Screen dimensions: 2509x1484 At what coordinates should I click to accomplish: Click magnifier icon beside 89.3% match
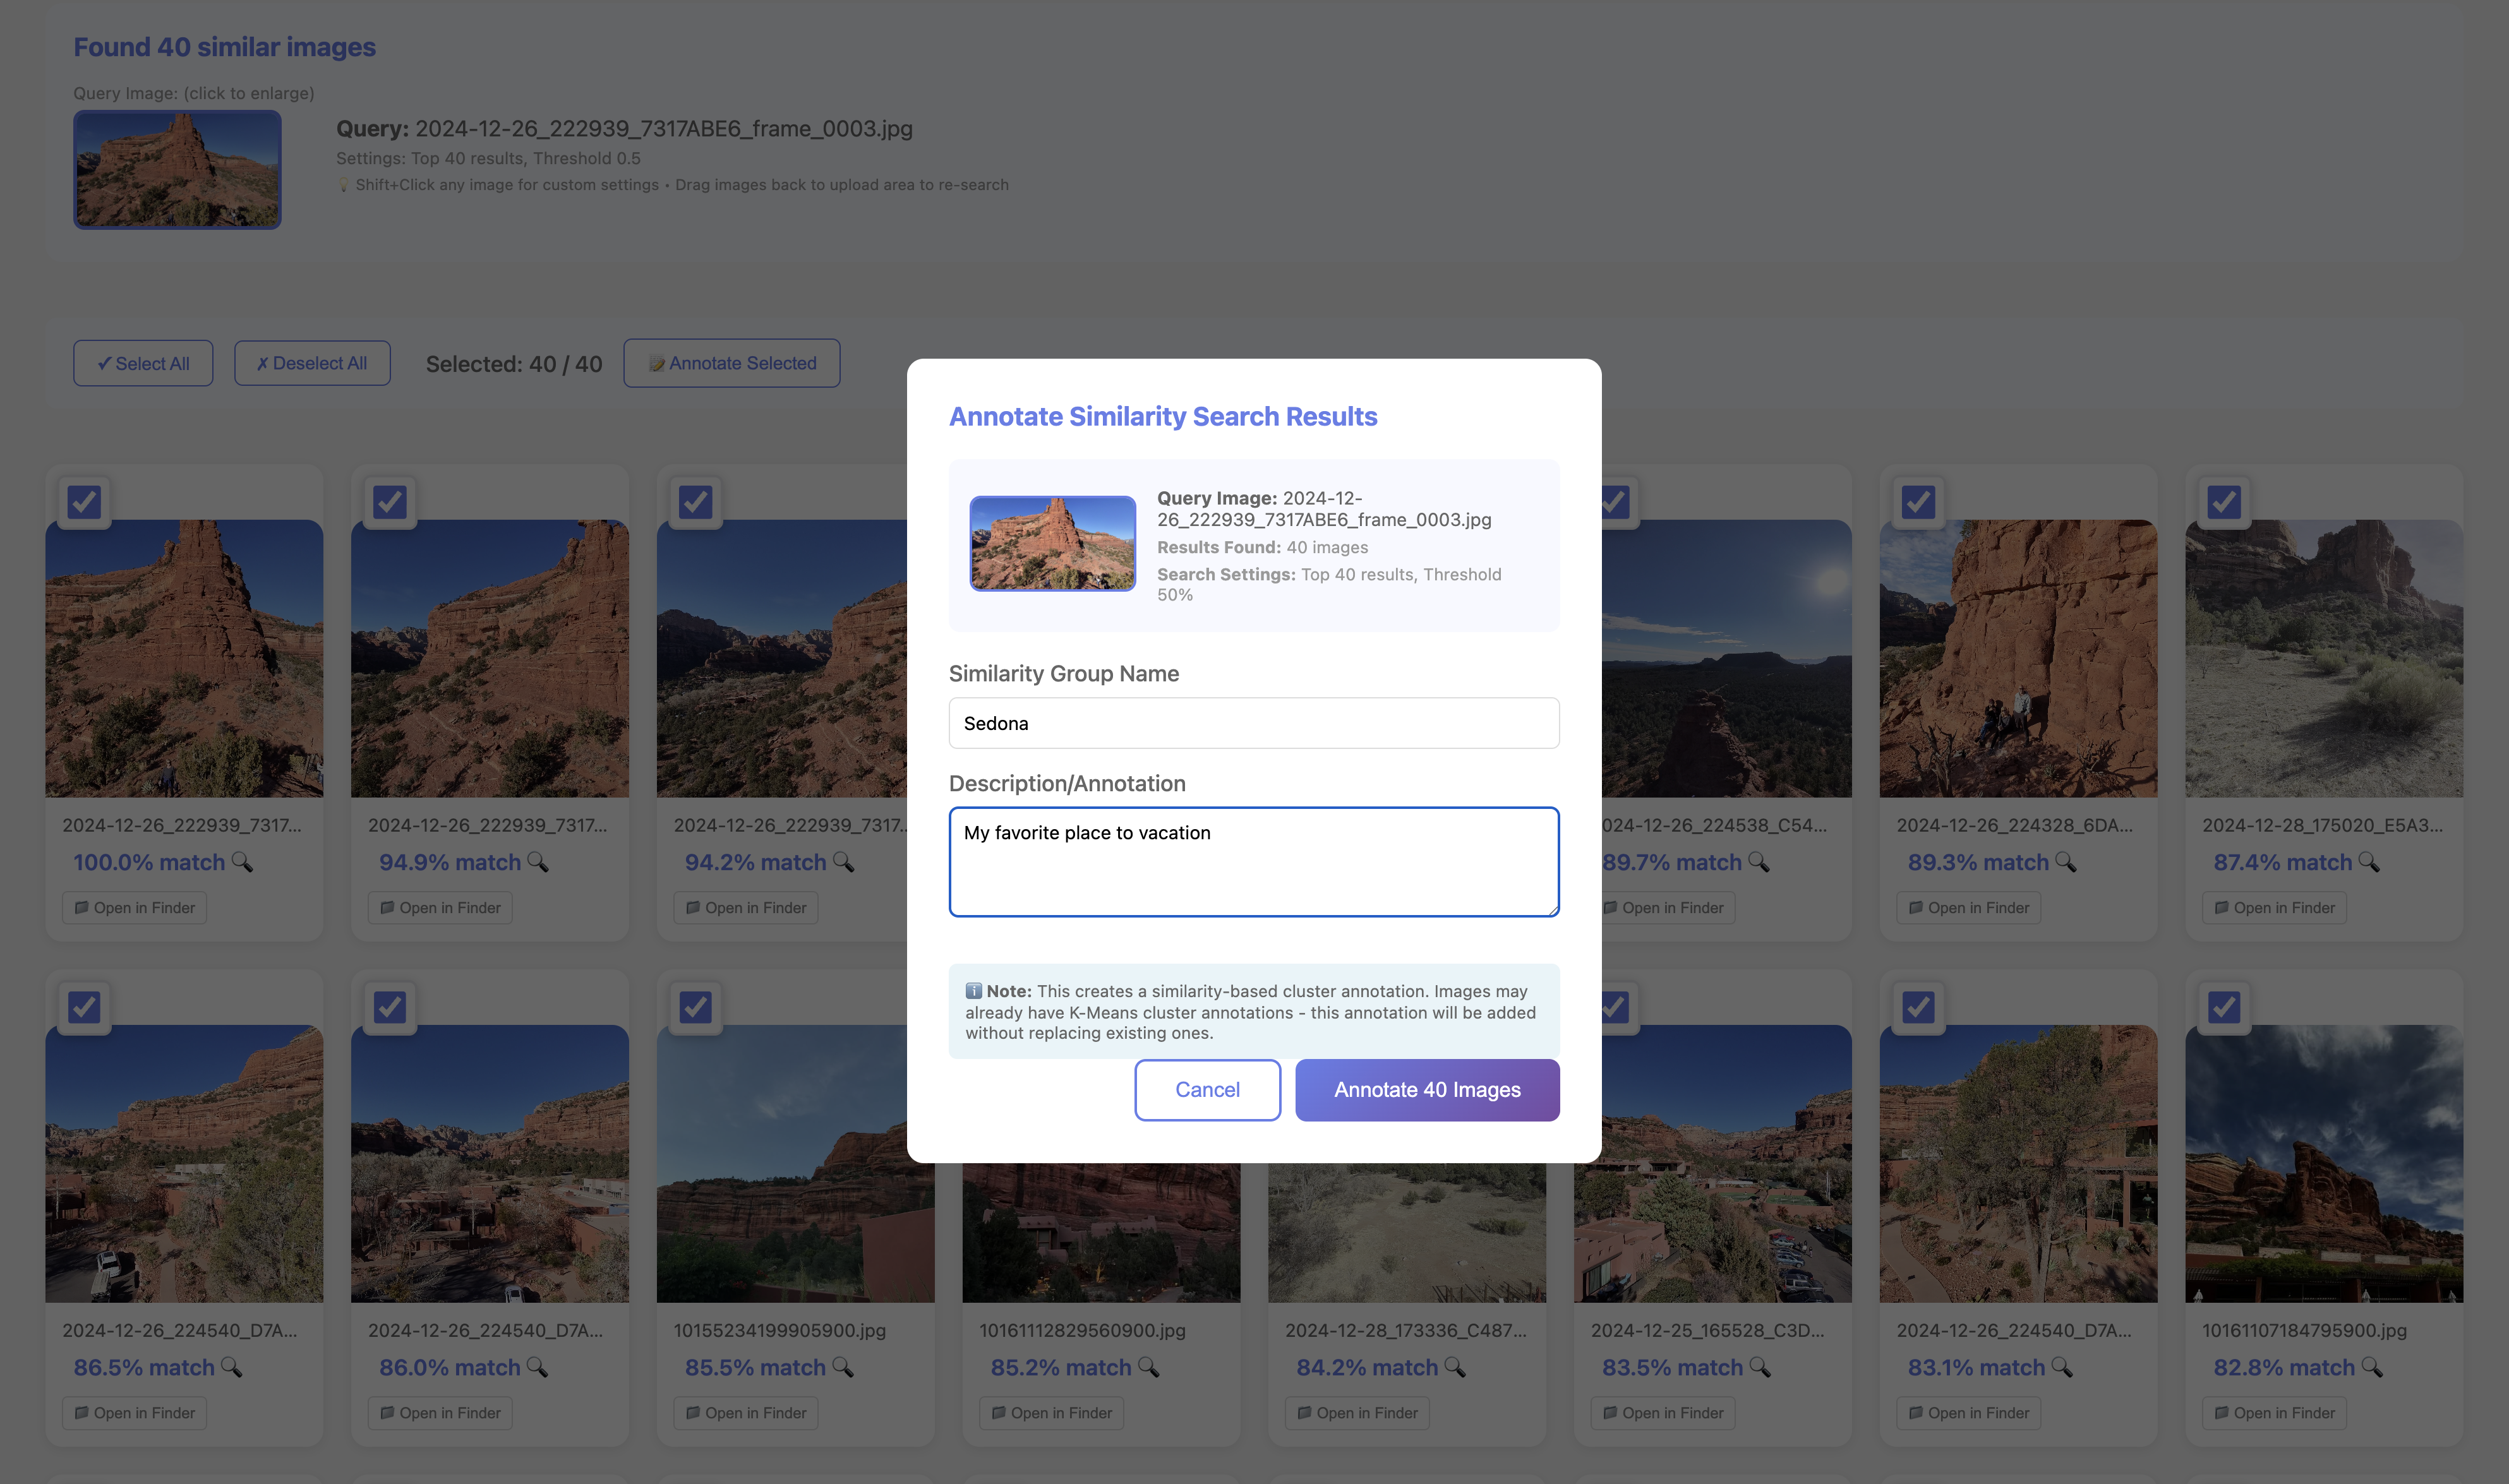(x=2066, y=862)
